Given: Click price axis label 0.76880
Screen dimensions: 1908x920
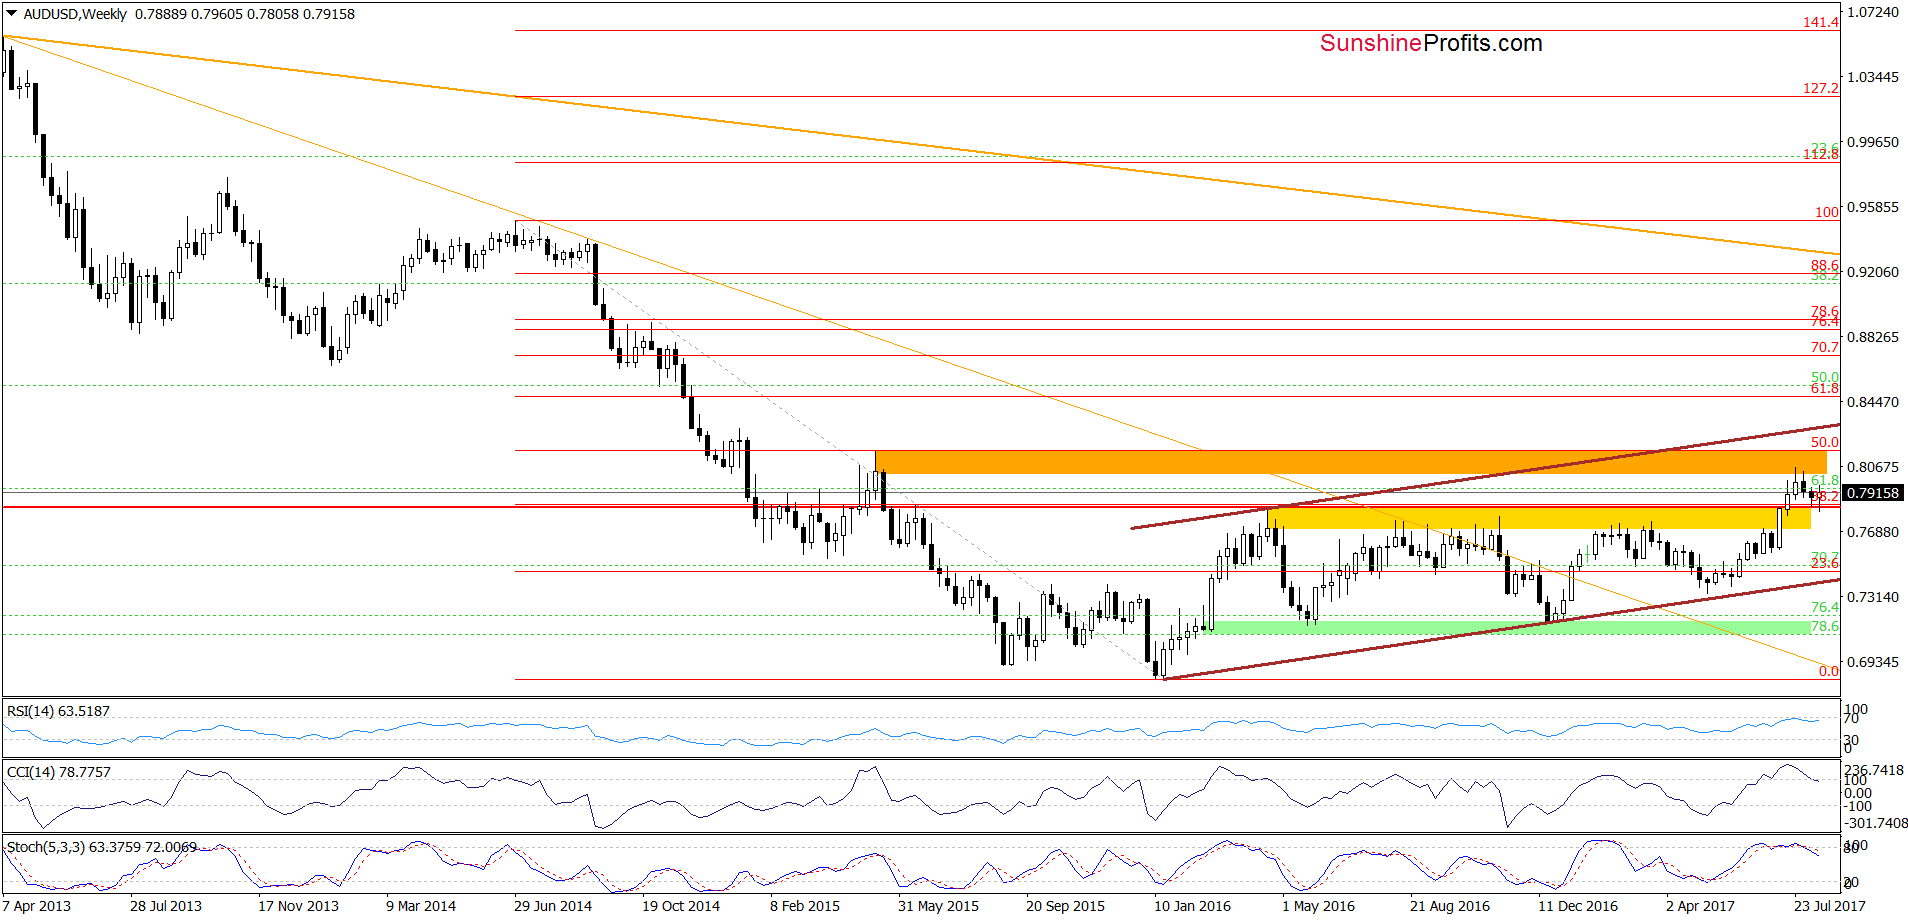Looking at the screenshot, I should click(x=1873, y=532).
